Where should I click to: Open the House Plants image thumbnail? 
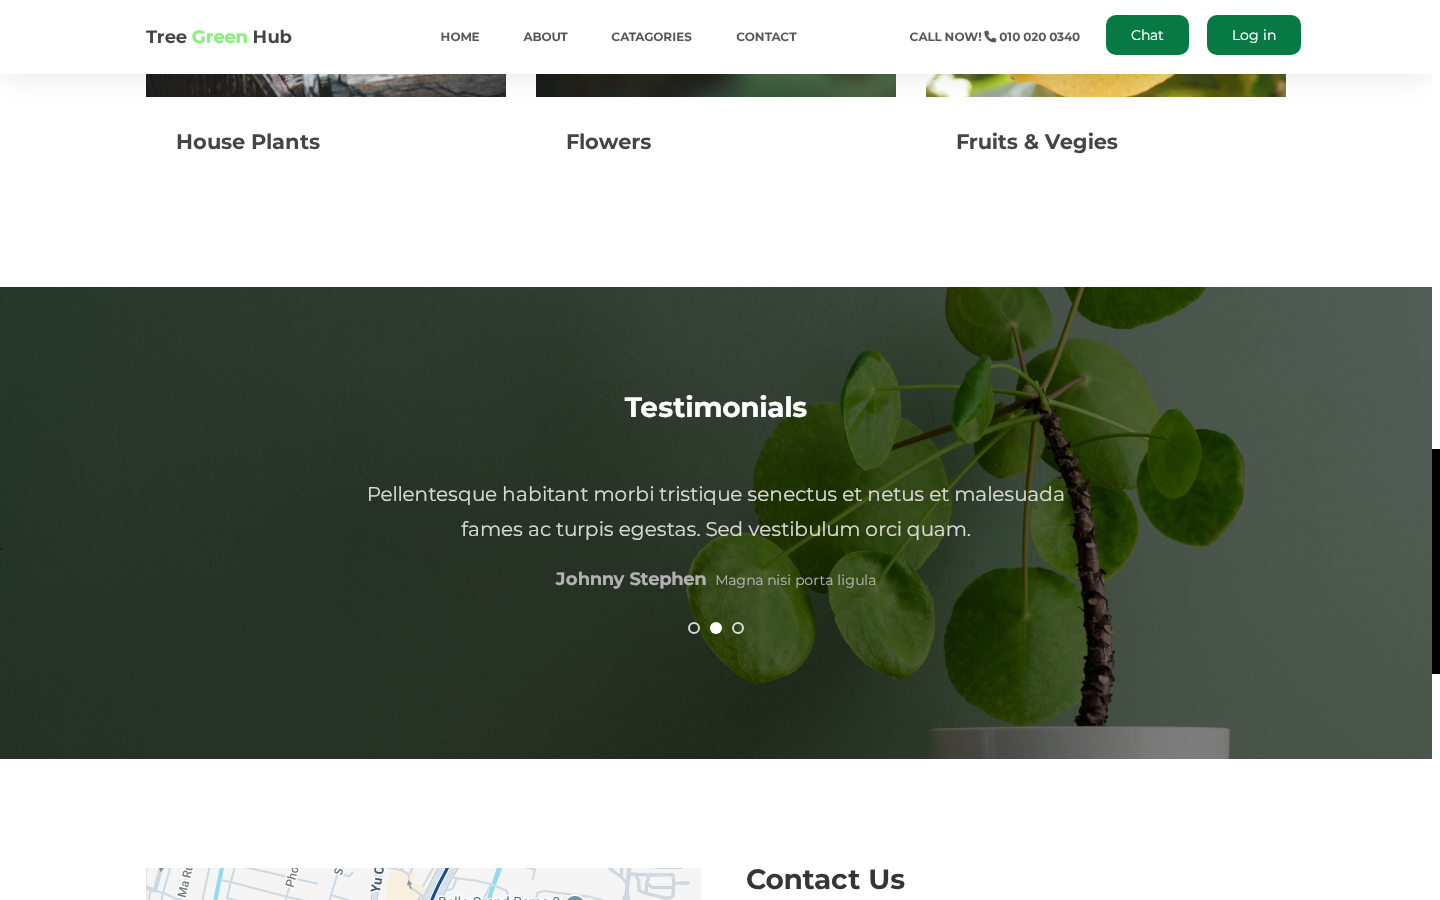(x=326, y=86)
